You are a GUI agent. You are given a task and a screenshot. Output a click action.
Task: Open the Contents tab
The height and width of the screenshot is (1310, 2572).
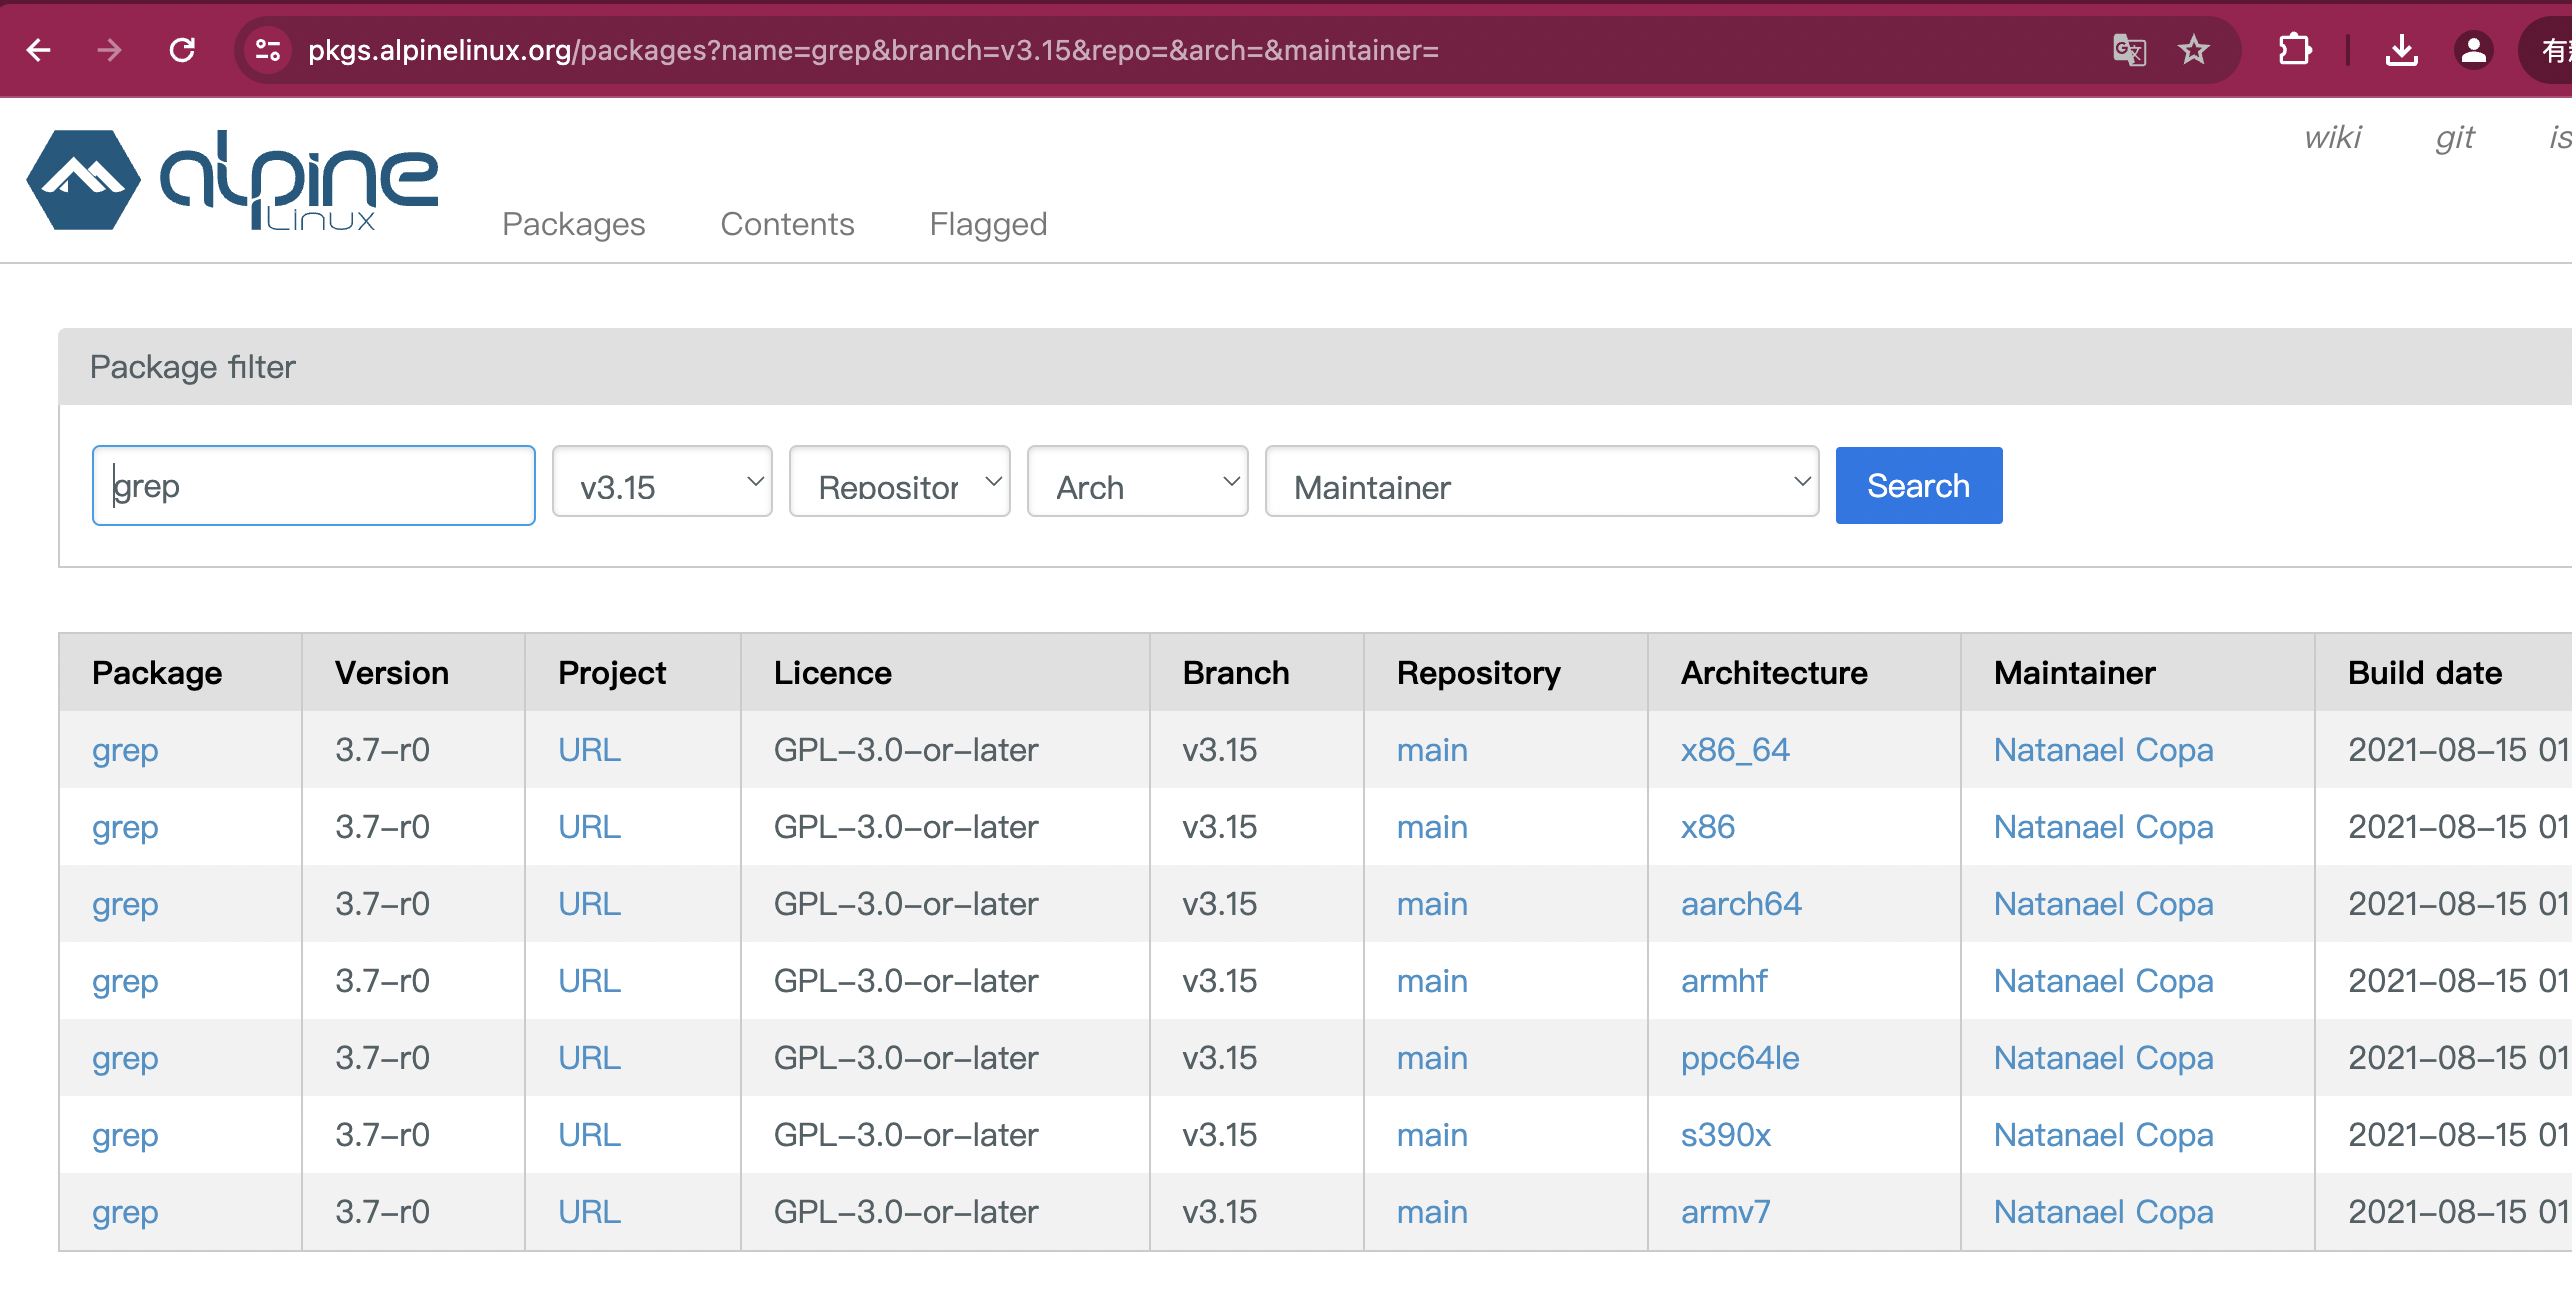tap(787, 224)
